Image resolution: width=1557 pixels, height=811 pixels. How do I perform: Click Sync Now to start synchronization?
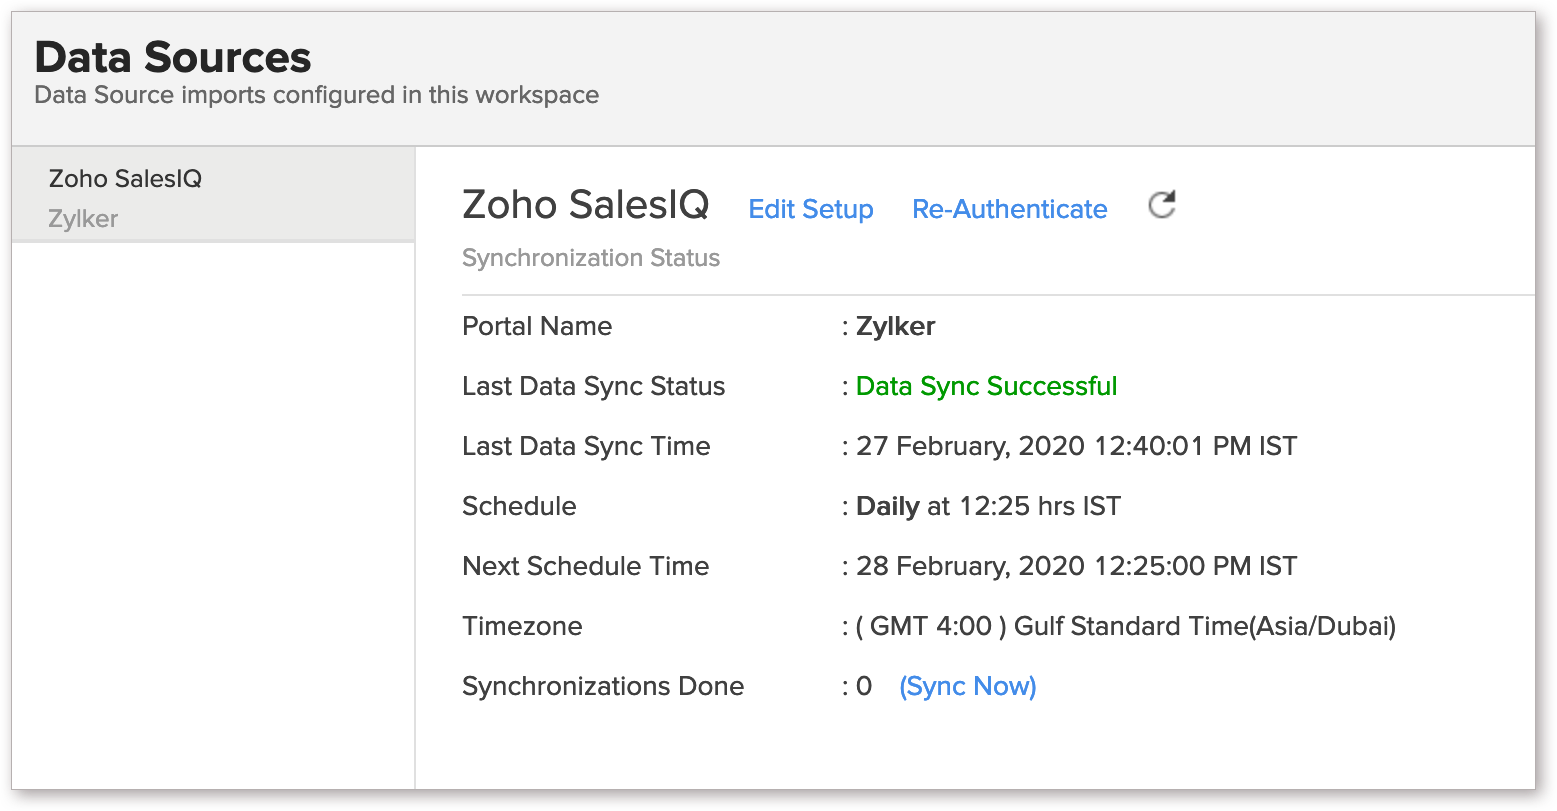(967, 686)
